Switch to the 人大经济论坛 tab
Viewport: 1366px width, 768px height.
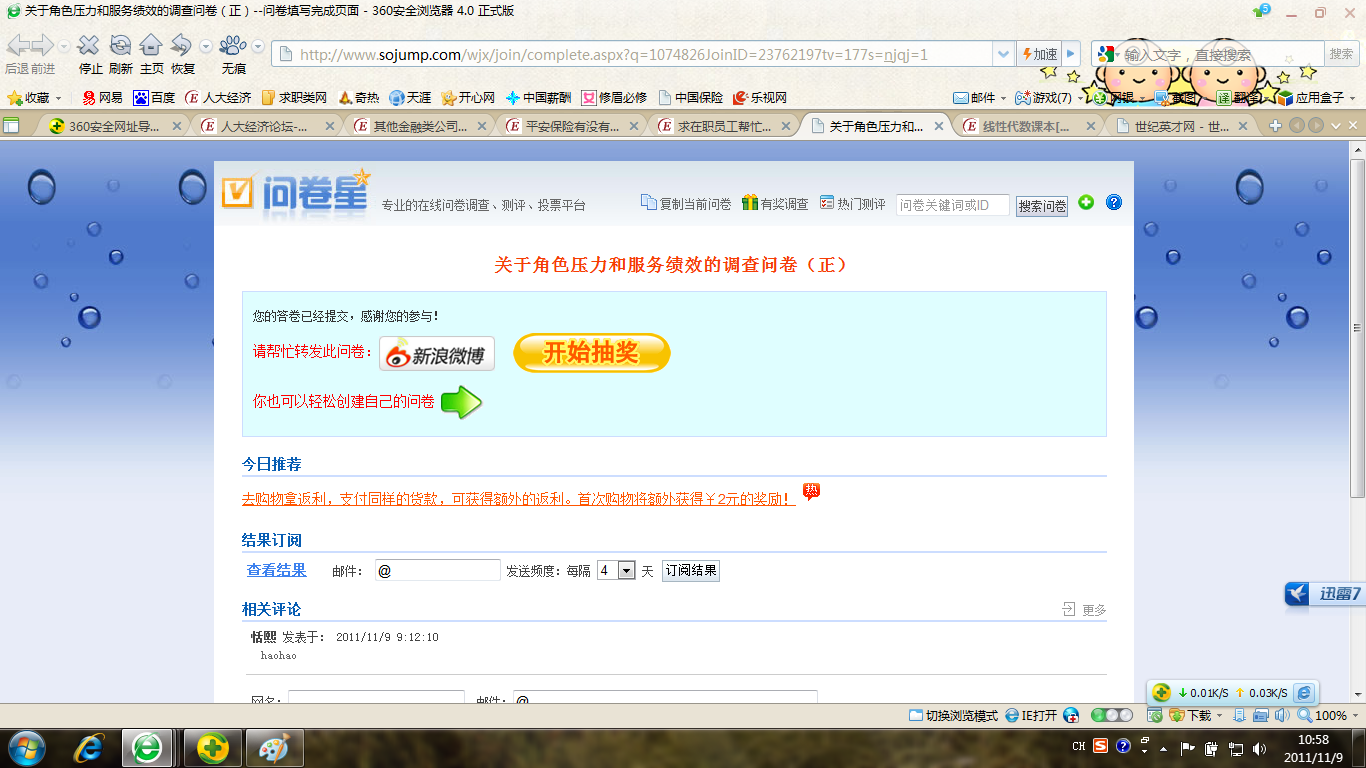(x=265, y=126)
